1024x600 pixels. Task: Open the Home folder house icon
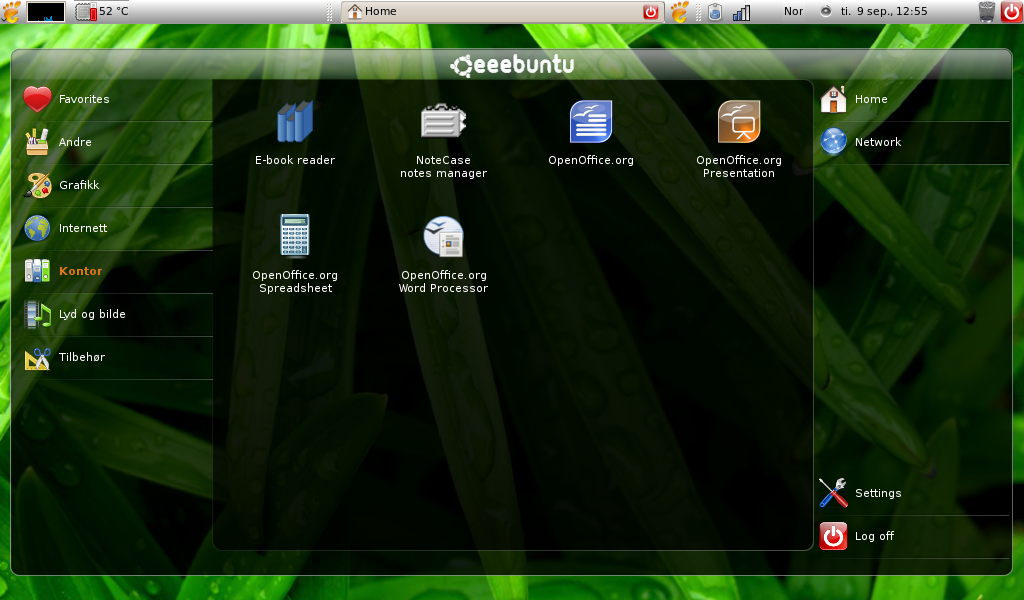coord(833,99)
